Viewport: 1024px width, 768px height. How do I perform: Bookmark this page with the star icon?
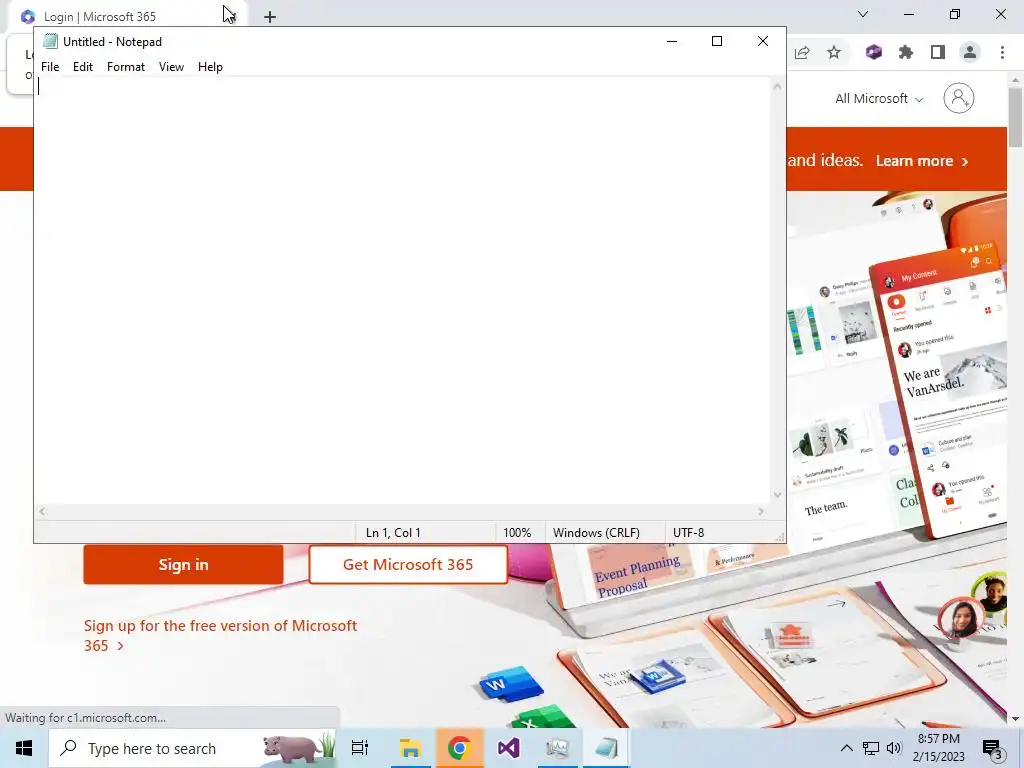[x=834, y=52]
